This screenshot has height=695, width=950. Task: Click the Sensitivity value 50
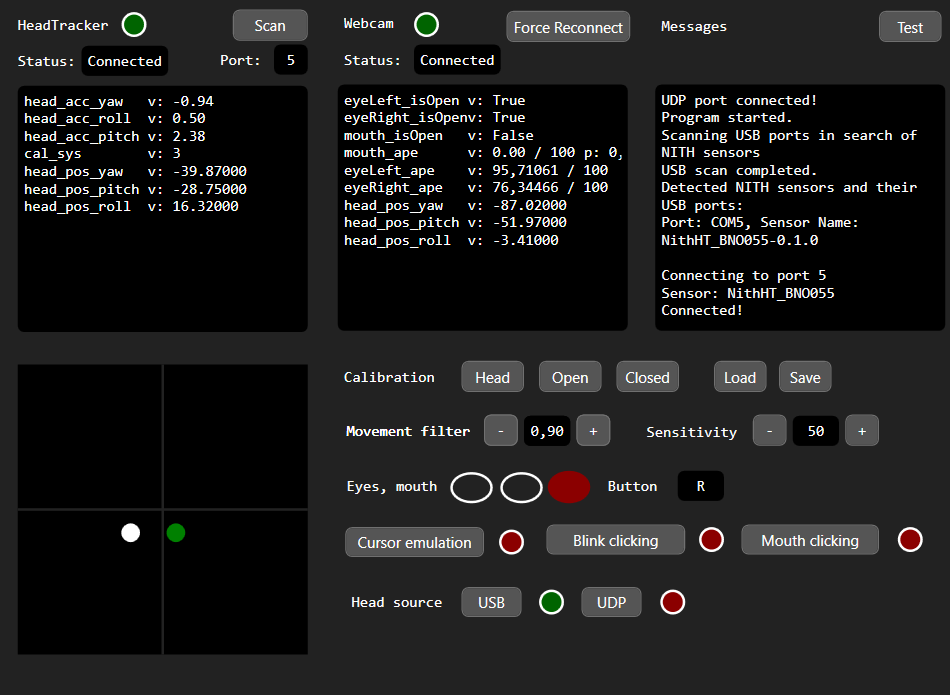coord(815,431)
